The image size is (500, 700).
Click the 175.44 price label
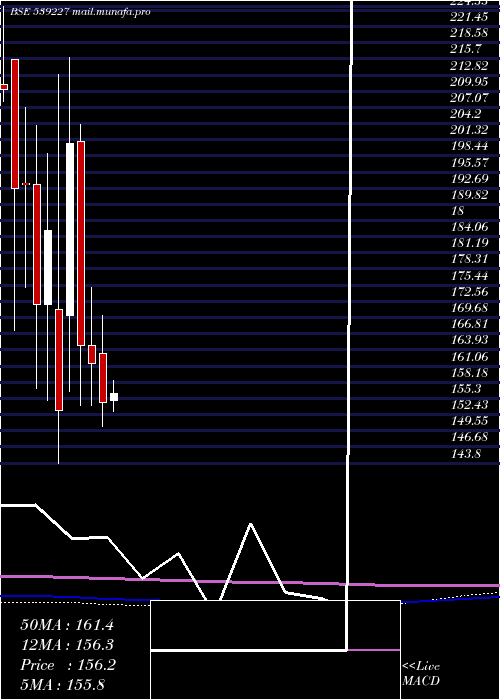[x=469, y=276]
